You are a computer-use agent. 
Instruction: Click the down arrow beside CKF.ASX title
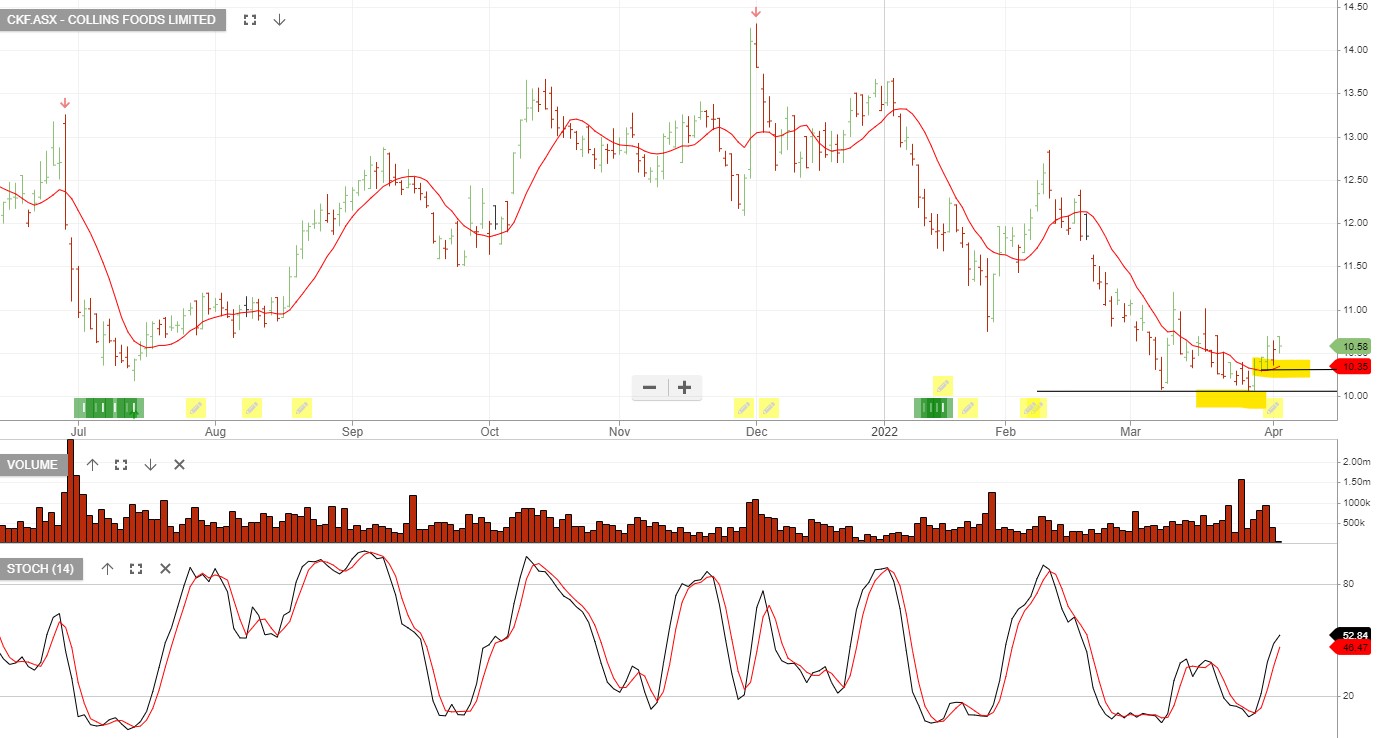click(279, 19)
